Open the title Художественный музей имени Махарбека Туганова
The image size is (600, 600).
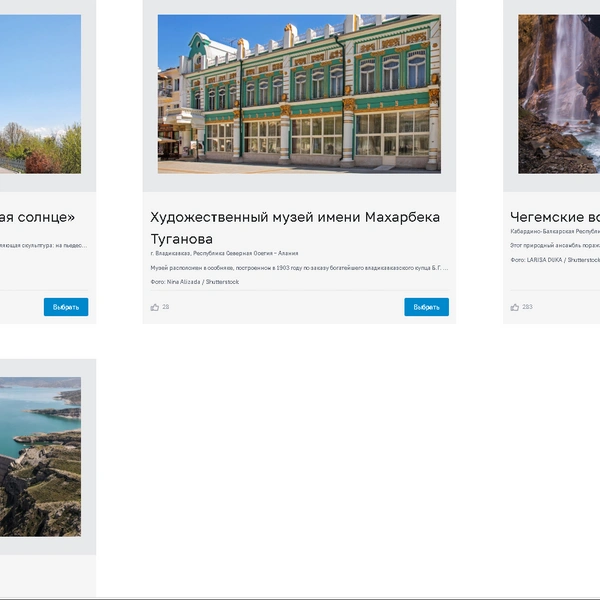point(295,228)
